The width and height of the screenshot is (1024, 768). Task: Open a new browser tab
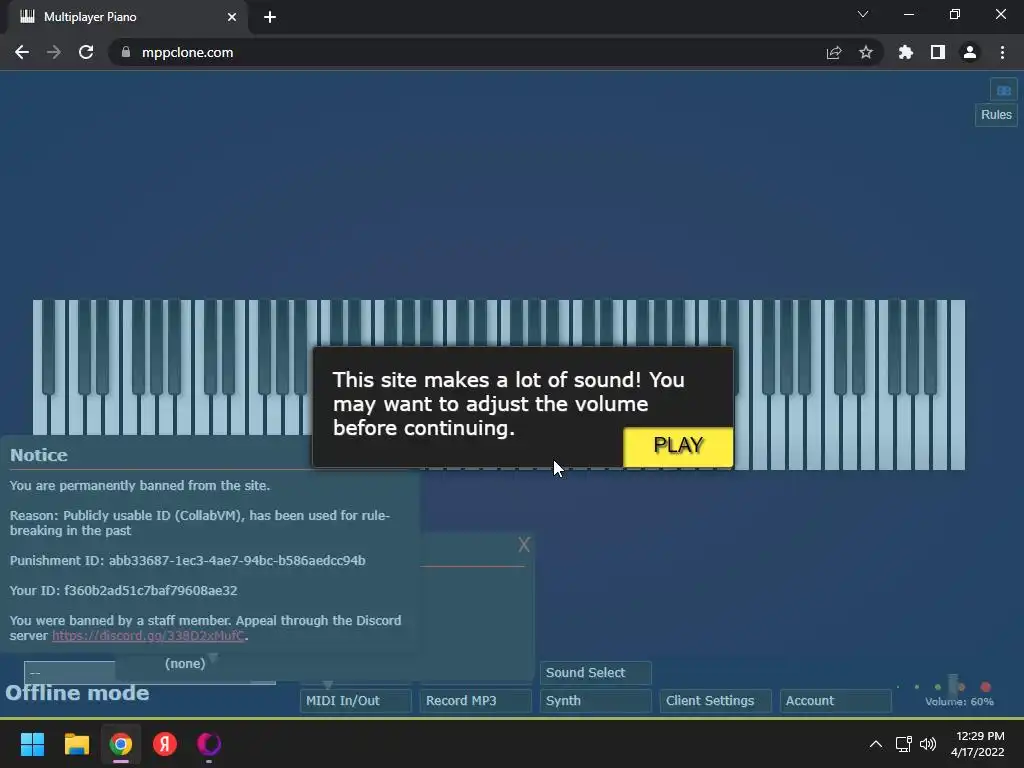(270, 17)
